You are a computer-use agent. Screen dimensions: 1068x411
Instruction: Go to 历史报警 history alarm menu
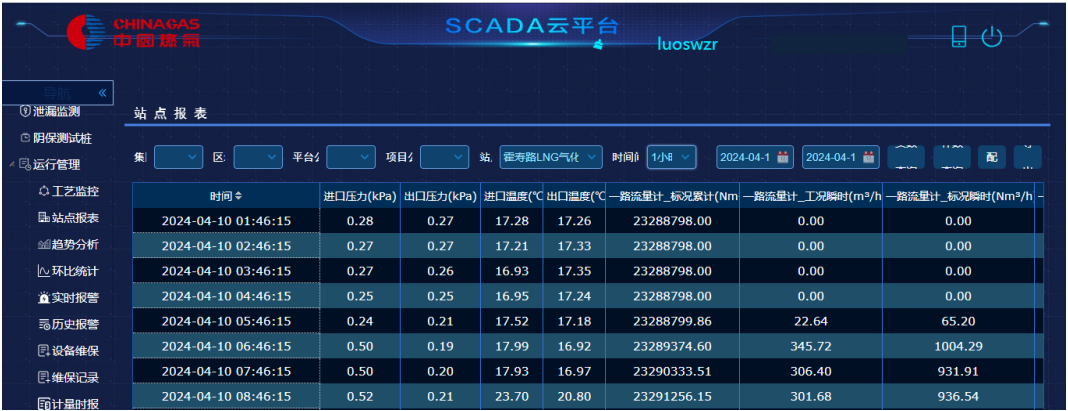[74, 324]
